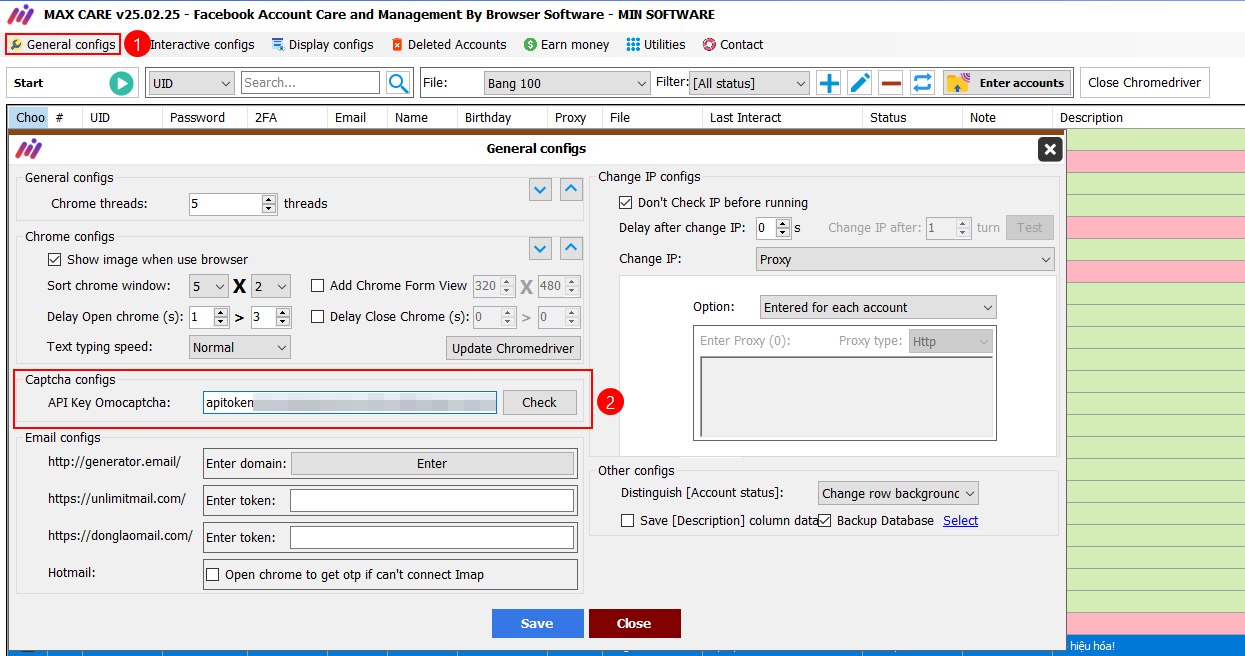The image size is (1245, 656).
Task: Click up chevron in Chrome configs group
Action: click(571, 248)
